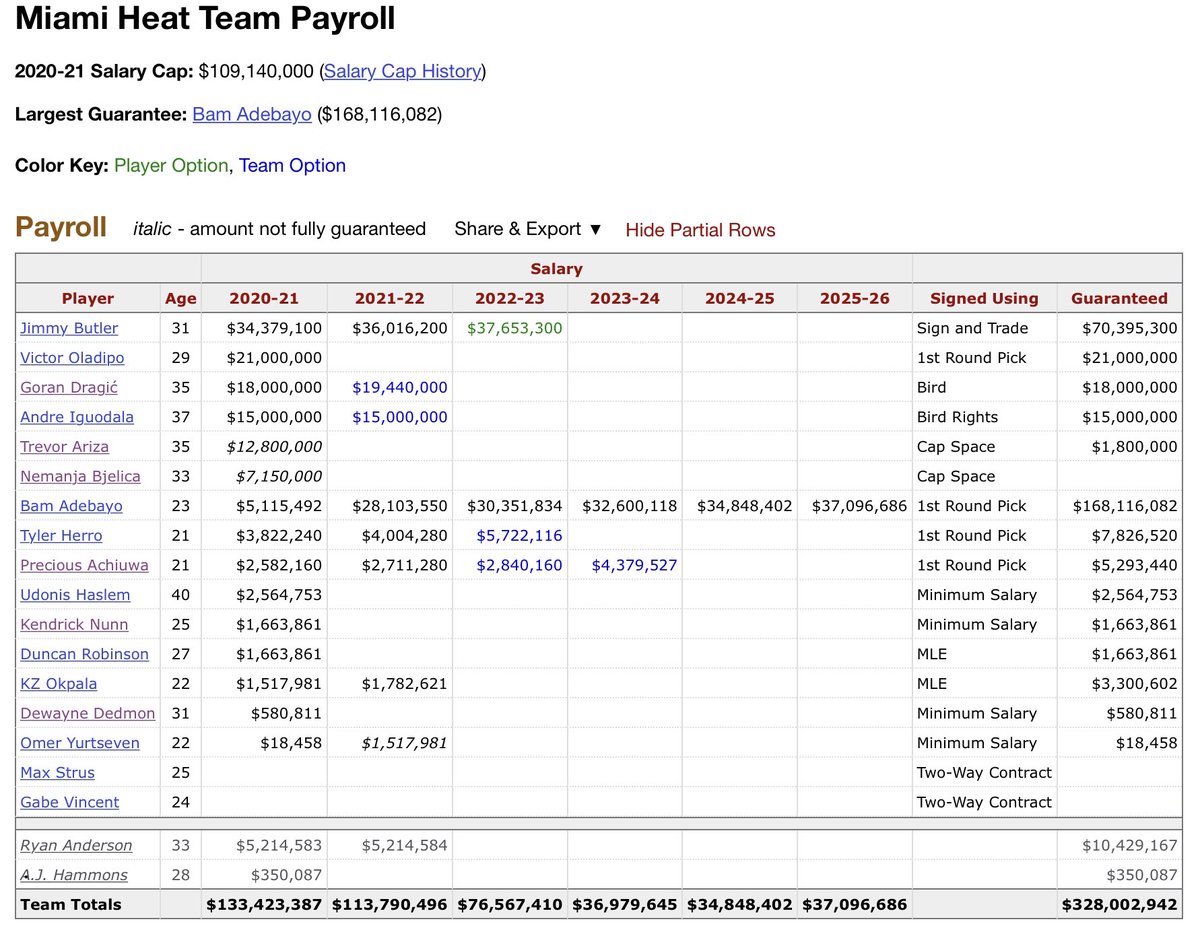
Task: Select the $133,423,387 team total cell
Action: tap(264, 905)
